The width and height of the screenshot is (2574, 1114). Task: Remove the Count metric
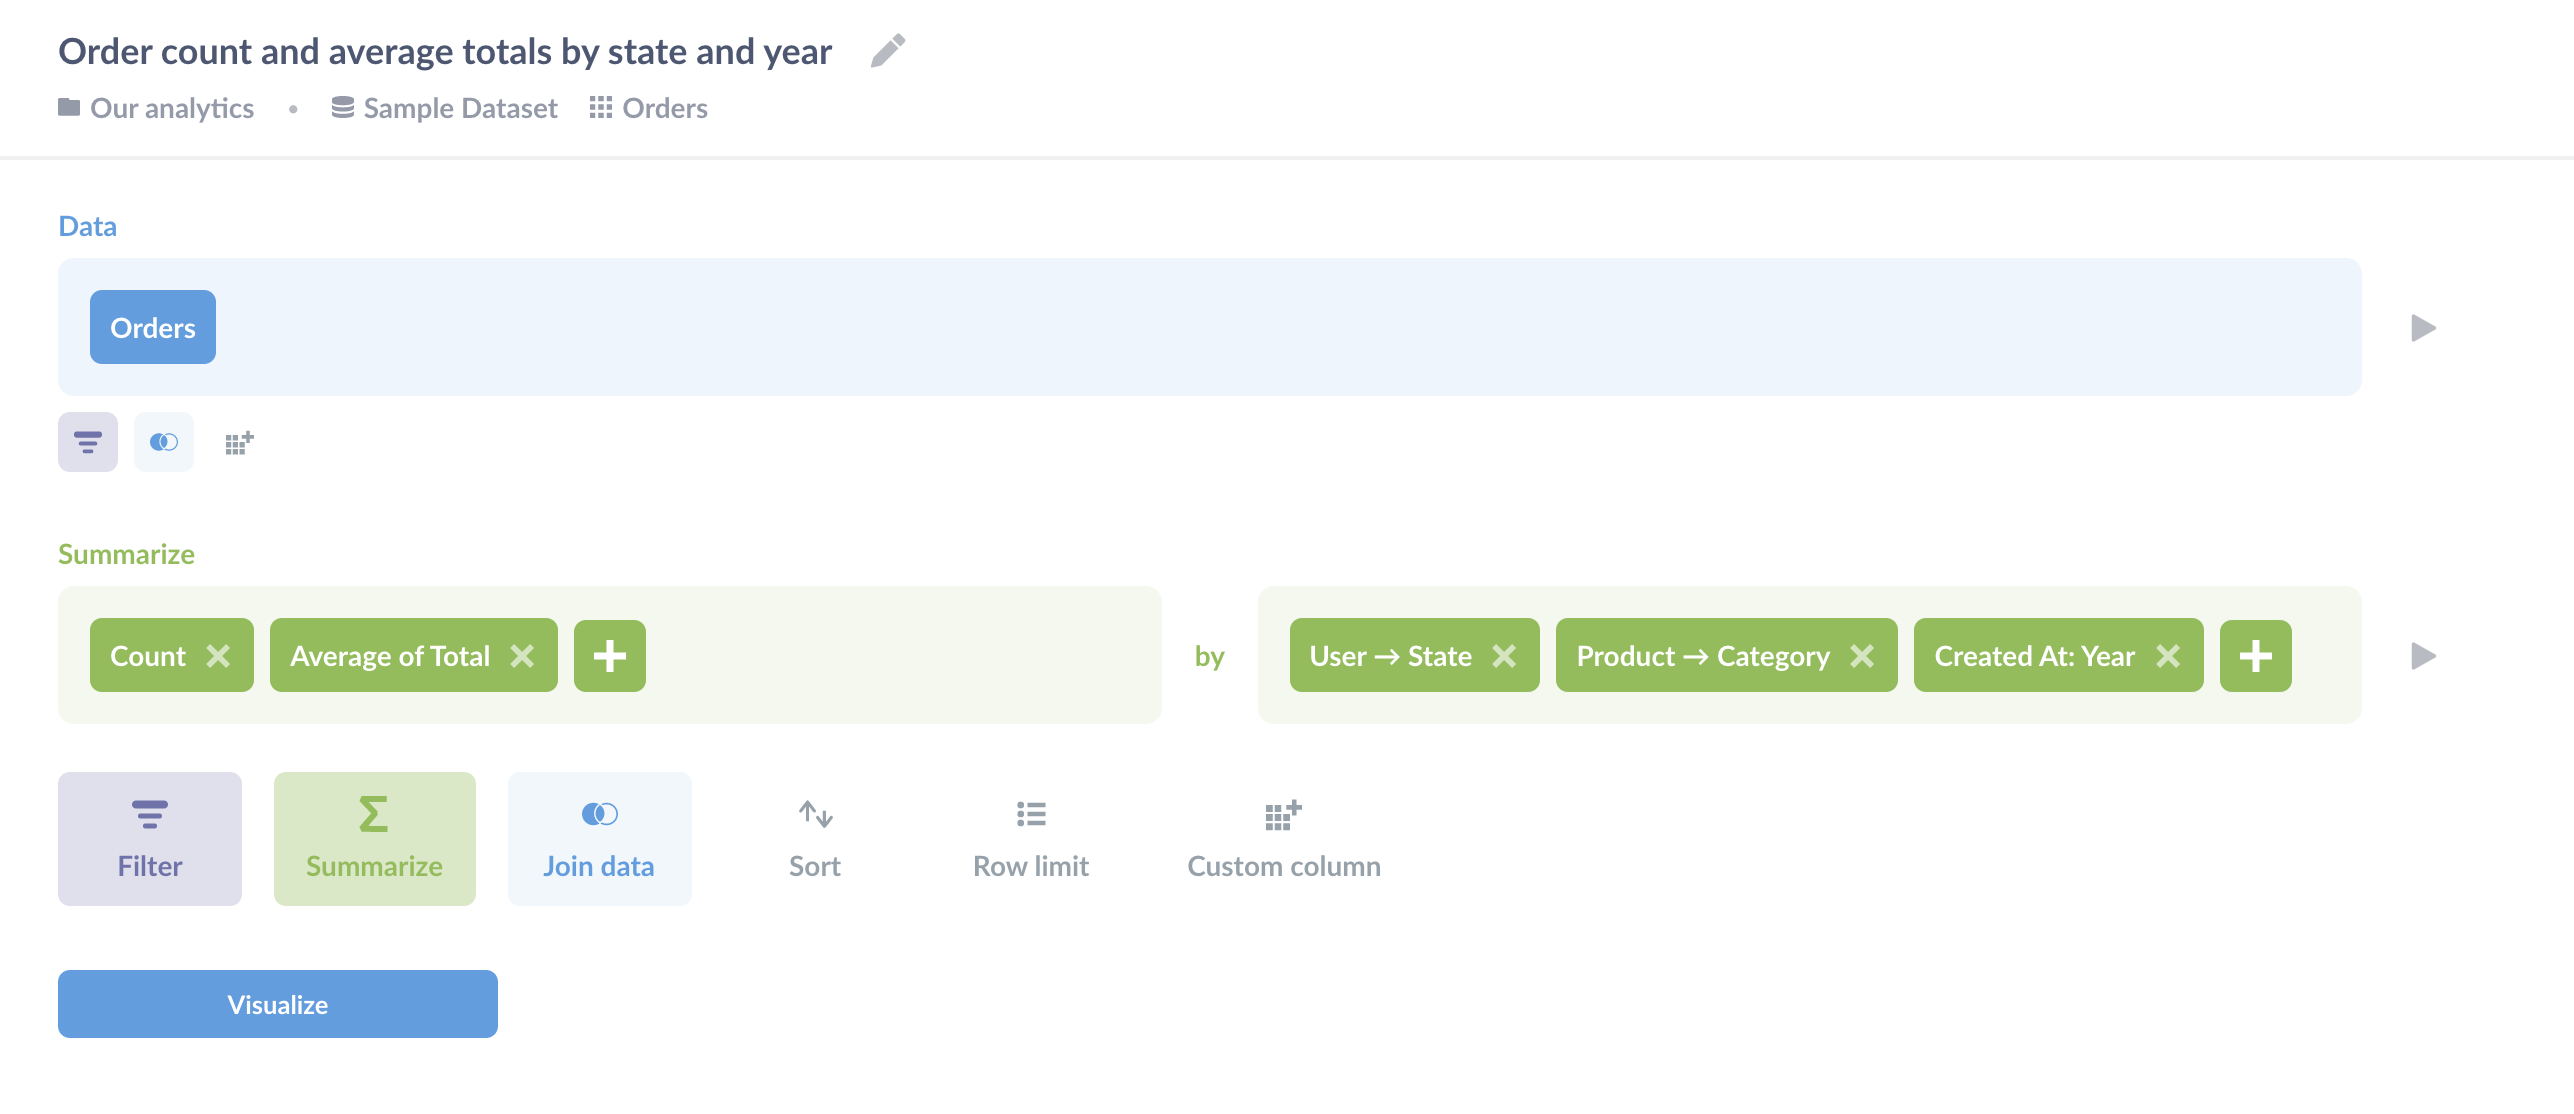[218, 656]
